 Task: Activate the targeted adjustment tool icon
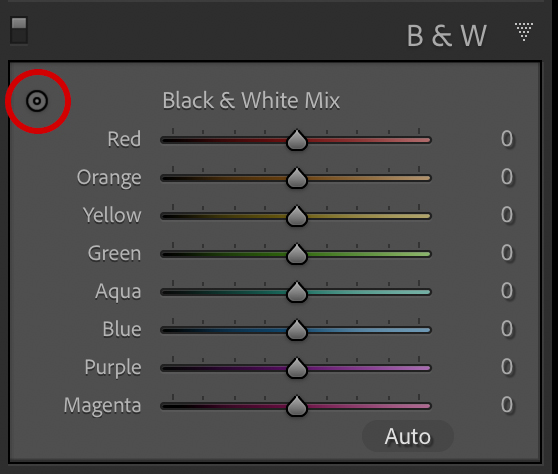click(x=37, y=101)
